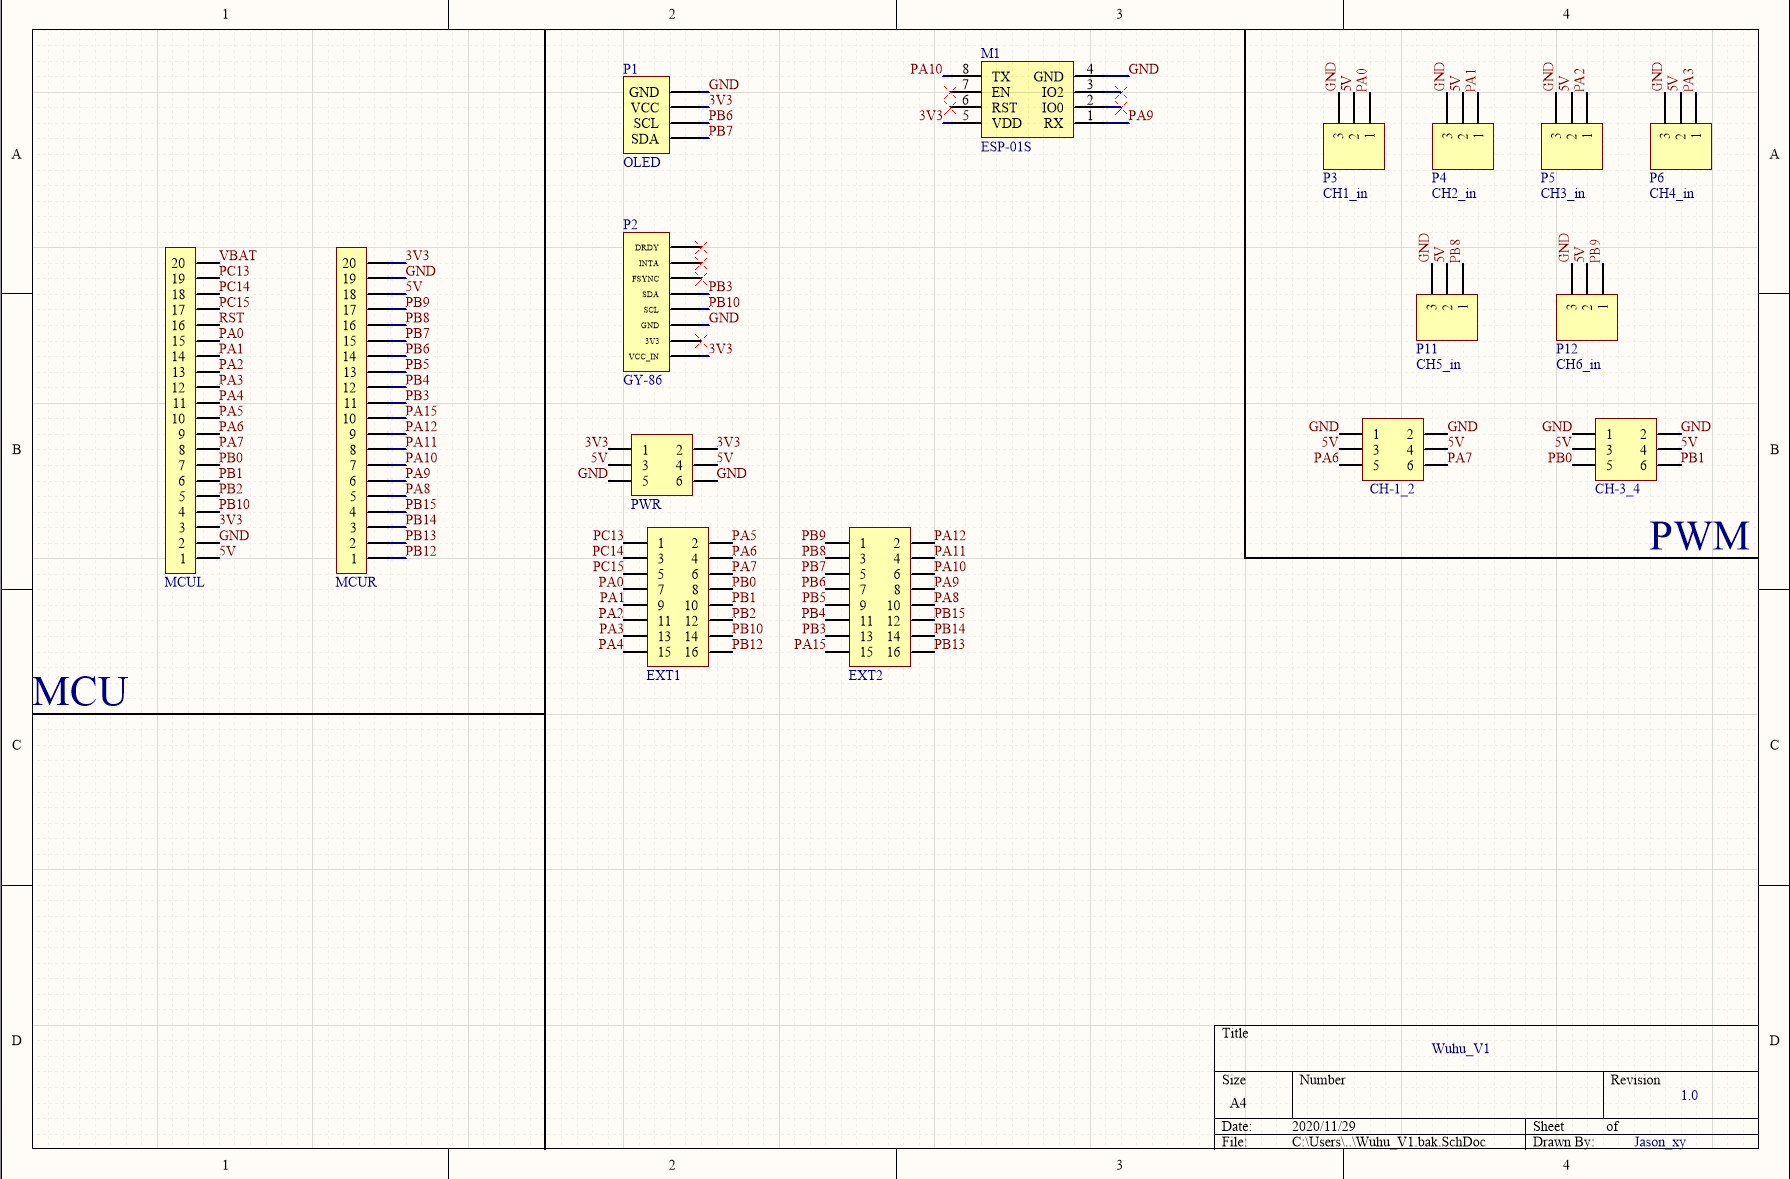
Task: Click the CH-3_4 header component
Action: coord(1626,450)
